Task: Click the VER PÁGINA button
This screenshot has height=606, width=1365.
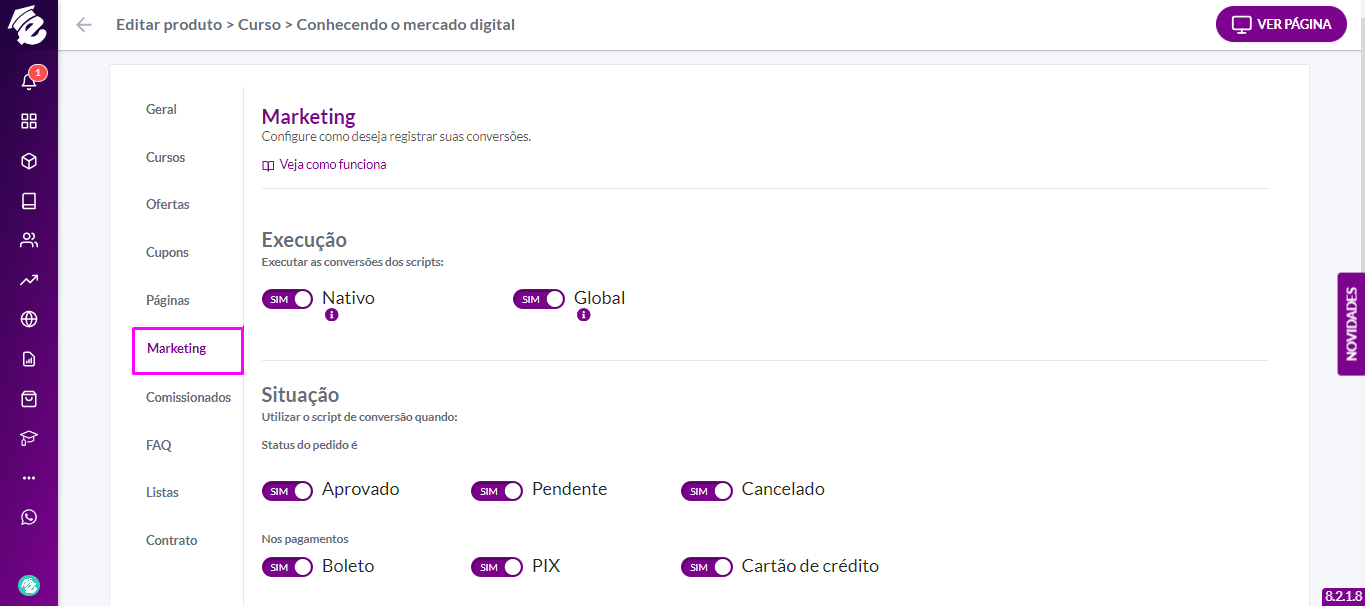Action: pyautogui.click(x=1281, y=24)
